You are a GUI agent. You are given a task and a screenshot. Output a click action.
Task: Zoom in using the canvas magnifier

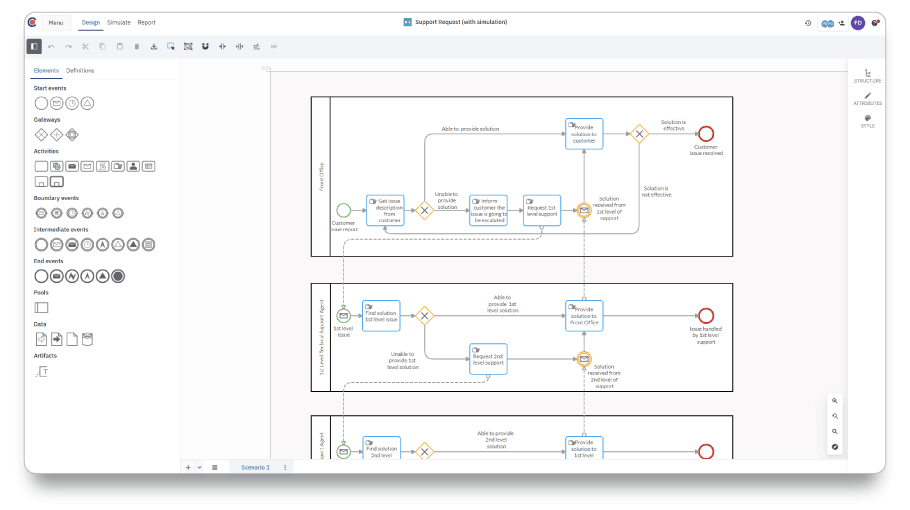click(835, 401)
